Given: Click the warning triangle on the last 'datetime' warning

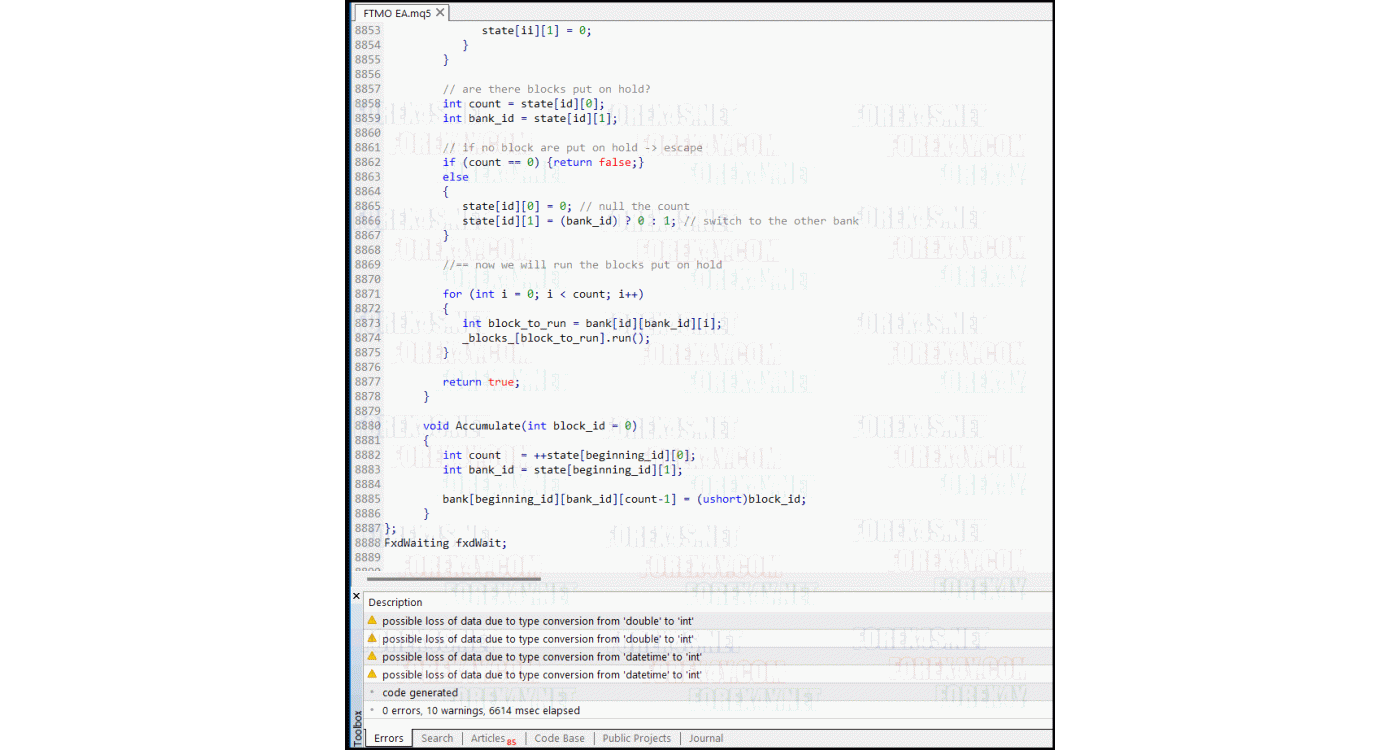Looking at the screenshot, I should click(373, 674).
